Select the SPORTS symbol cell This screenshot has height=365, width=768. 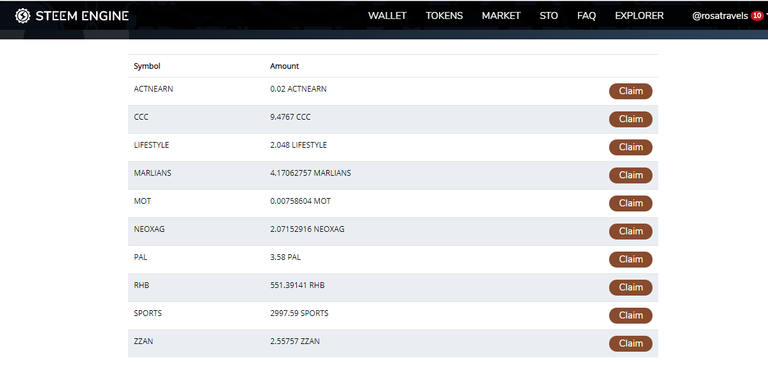point(148,313)
